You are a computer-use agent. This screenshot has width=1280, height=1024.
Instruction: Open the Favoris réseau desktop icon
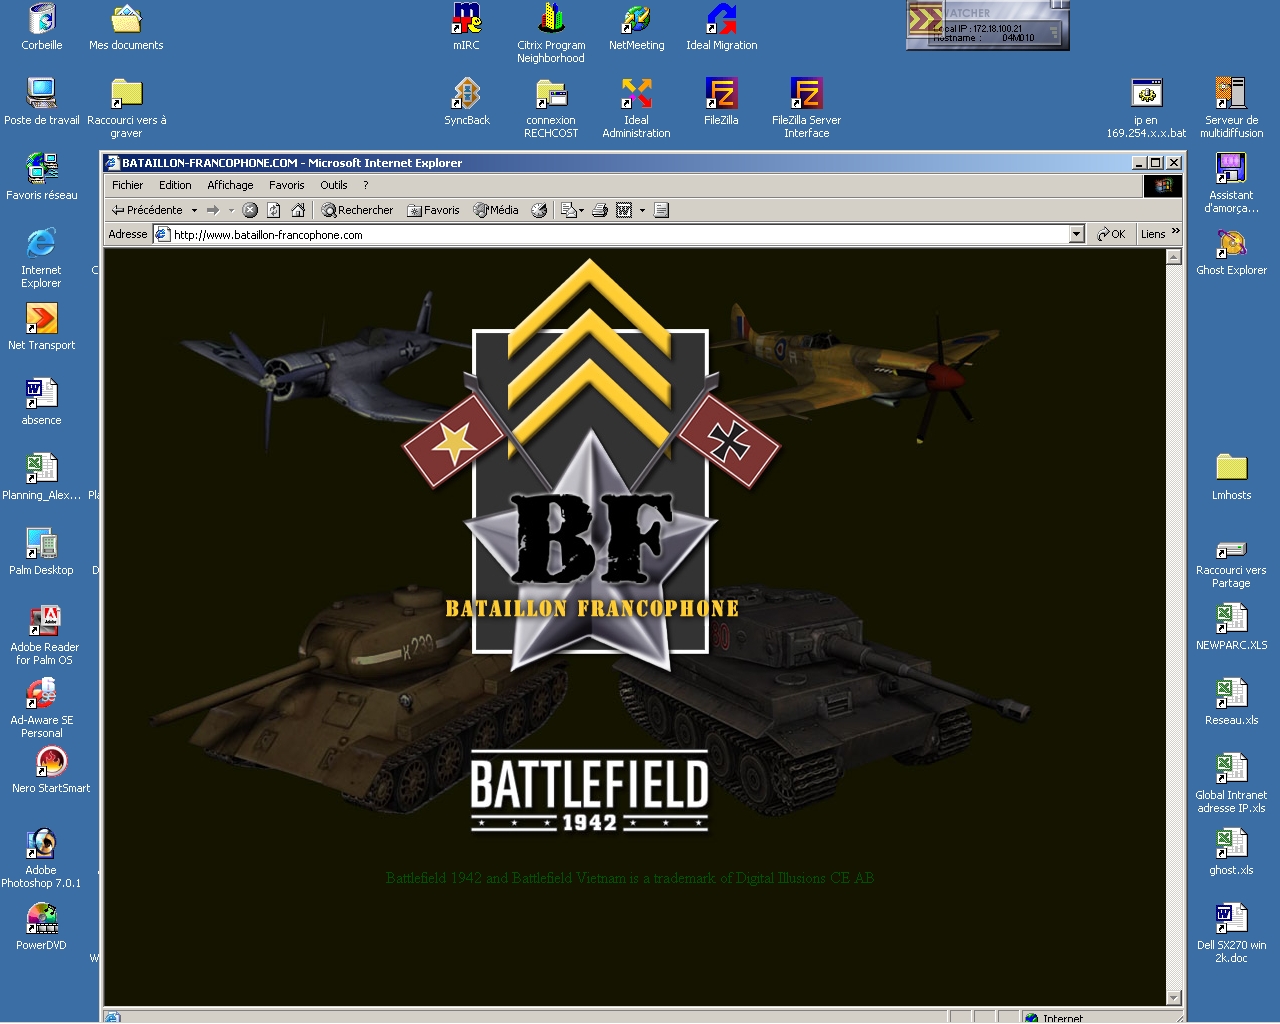pyautogui.click(x=41, y=177)
